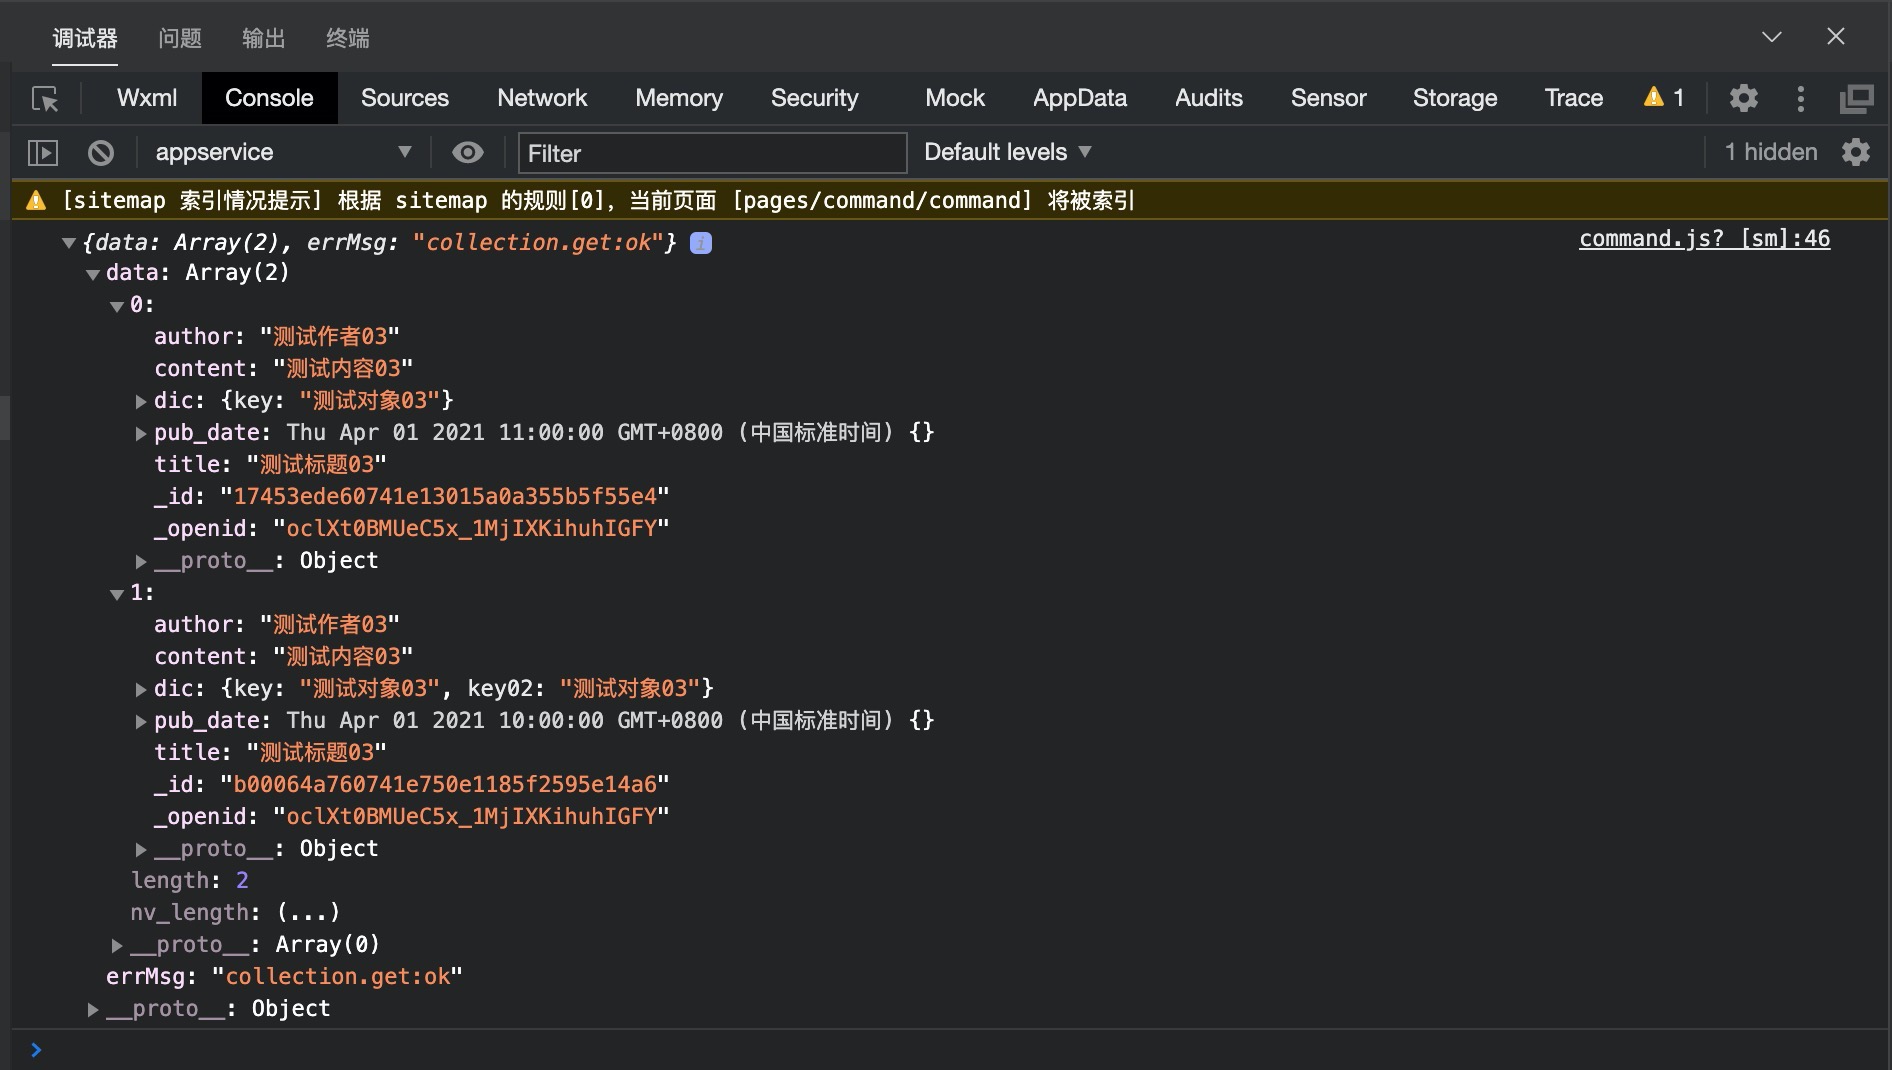The width and height of the screenshot is (1892, 1070).
Task: Switch to the Mock tab
Action: click(x=955, y=98)
